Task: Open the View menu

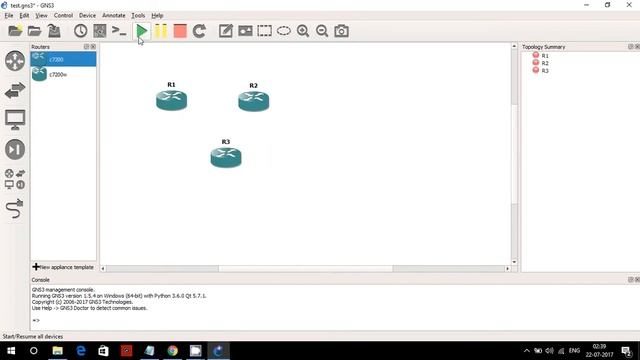Action: (41, 16)
